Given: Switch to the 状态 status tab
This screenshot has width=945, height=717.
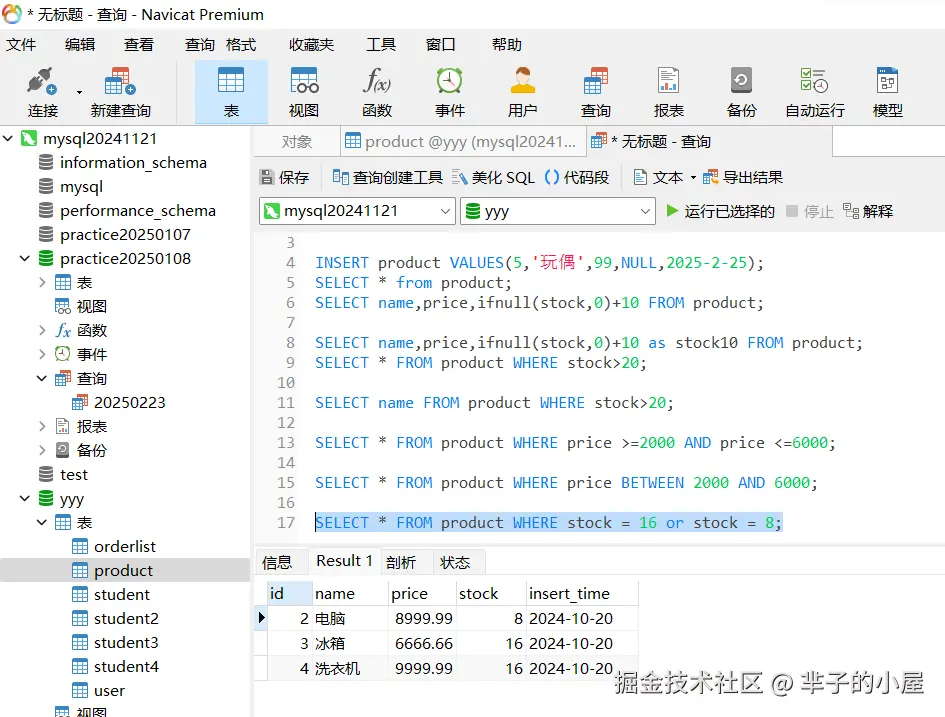Looking at the screenshot, I should pyautogui.click(x=454, y=562).
